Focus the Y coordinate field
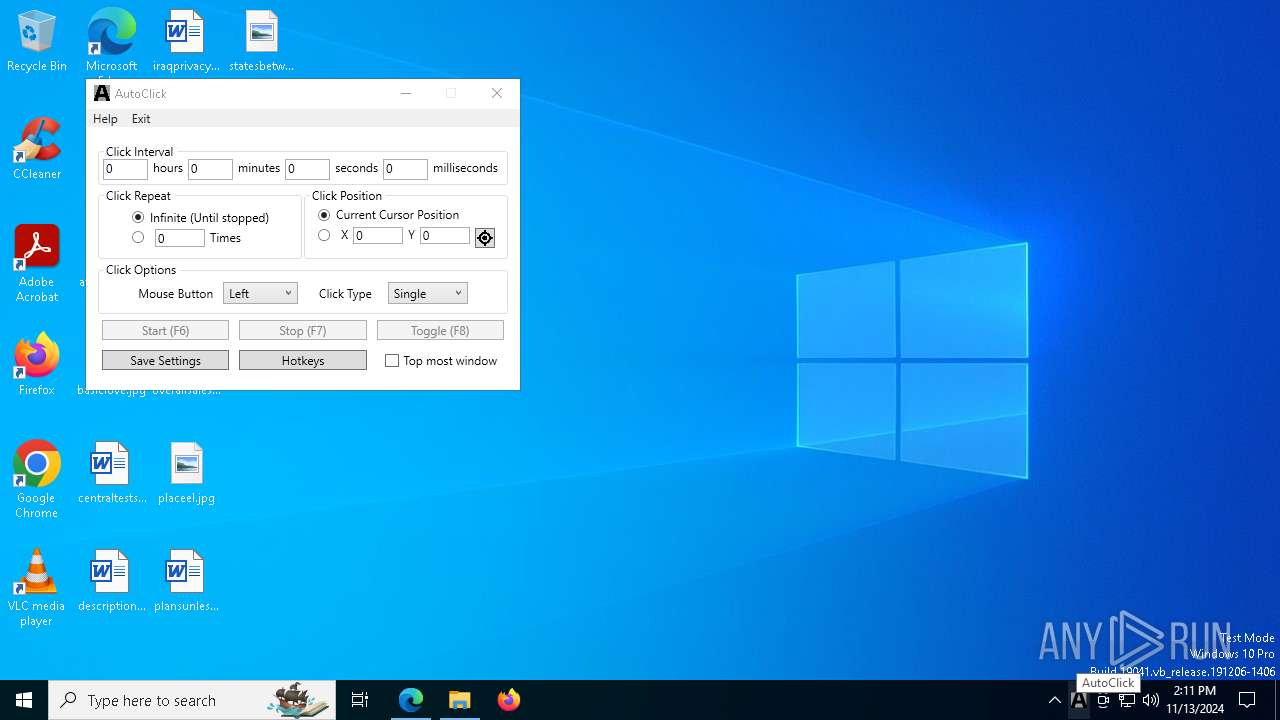This screenshot has height=720, width=1280. point(445,236)
